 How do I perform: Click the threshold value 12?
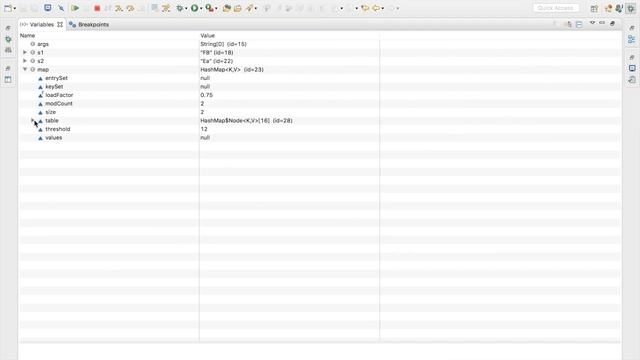(204, 129)
